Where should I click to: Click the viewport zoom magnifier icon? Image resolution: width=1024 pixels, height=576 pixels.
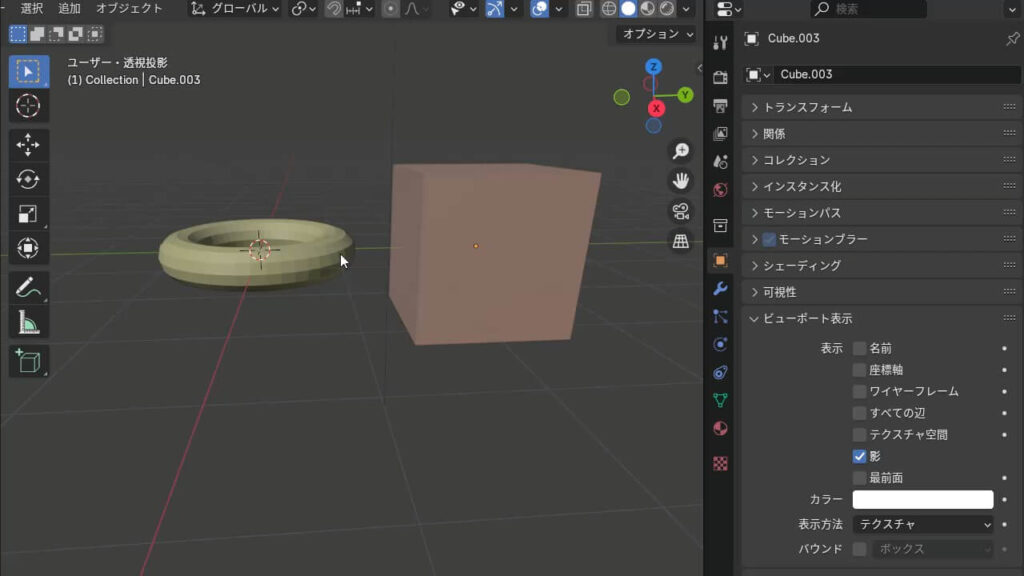point(680,151)
